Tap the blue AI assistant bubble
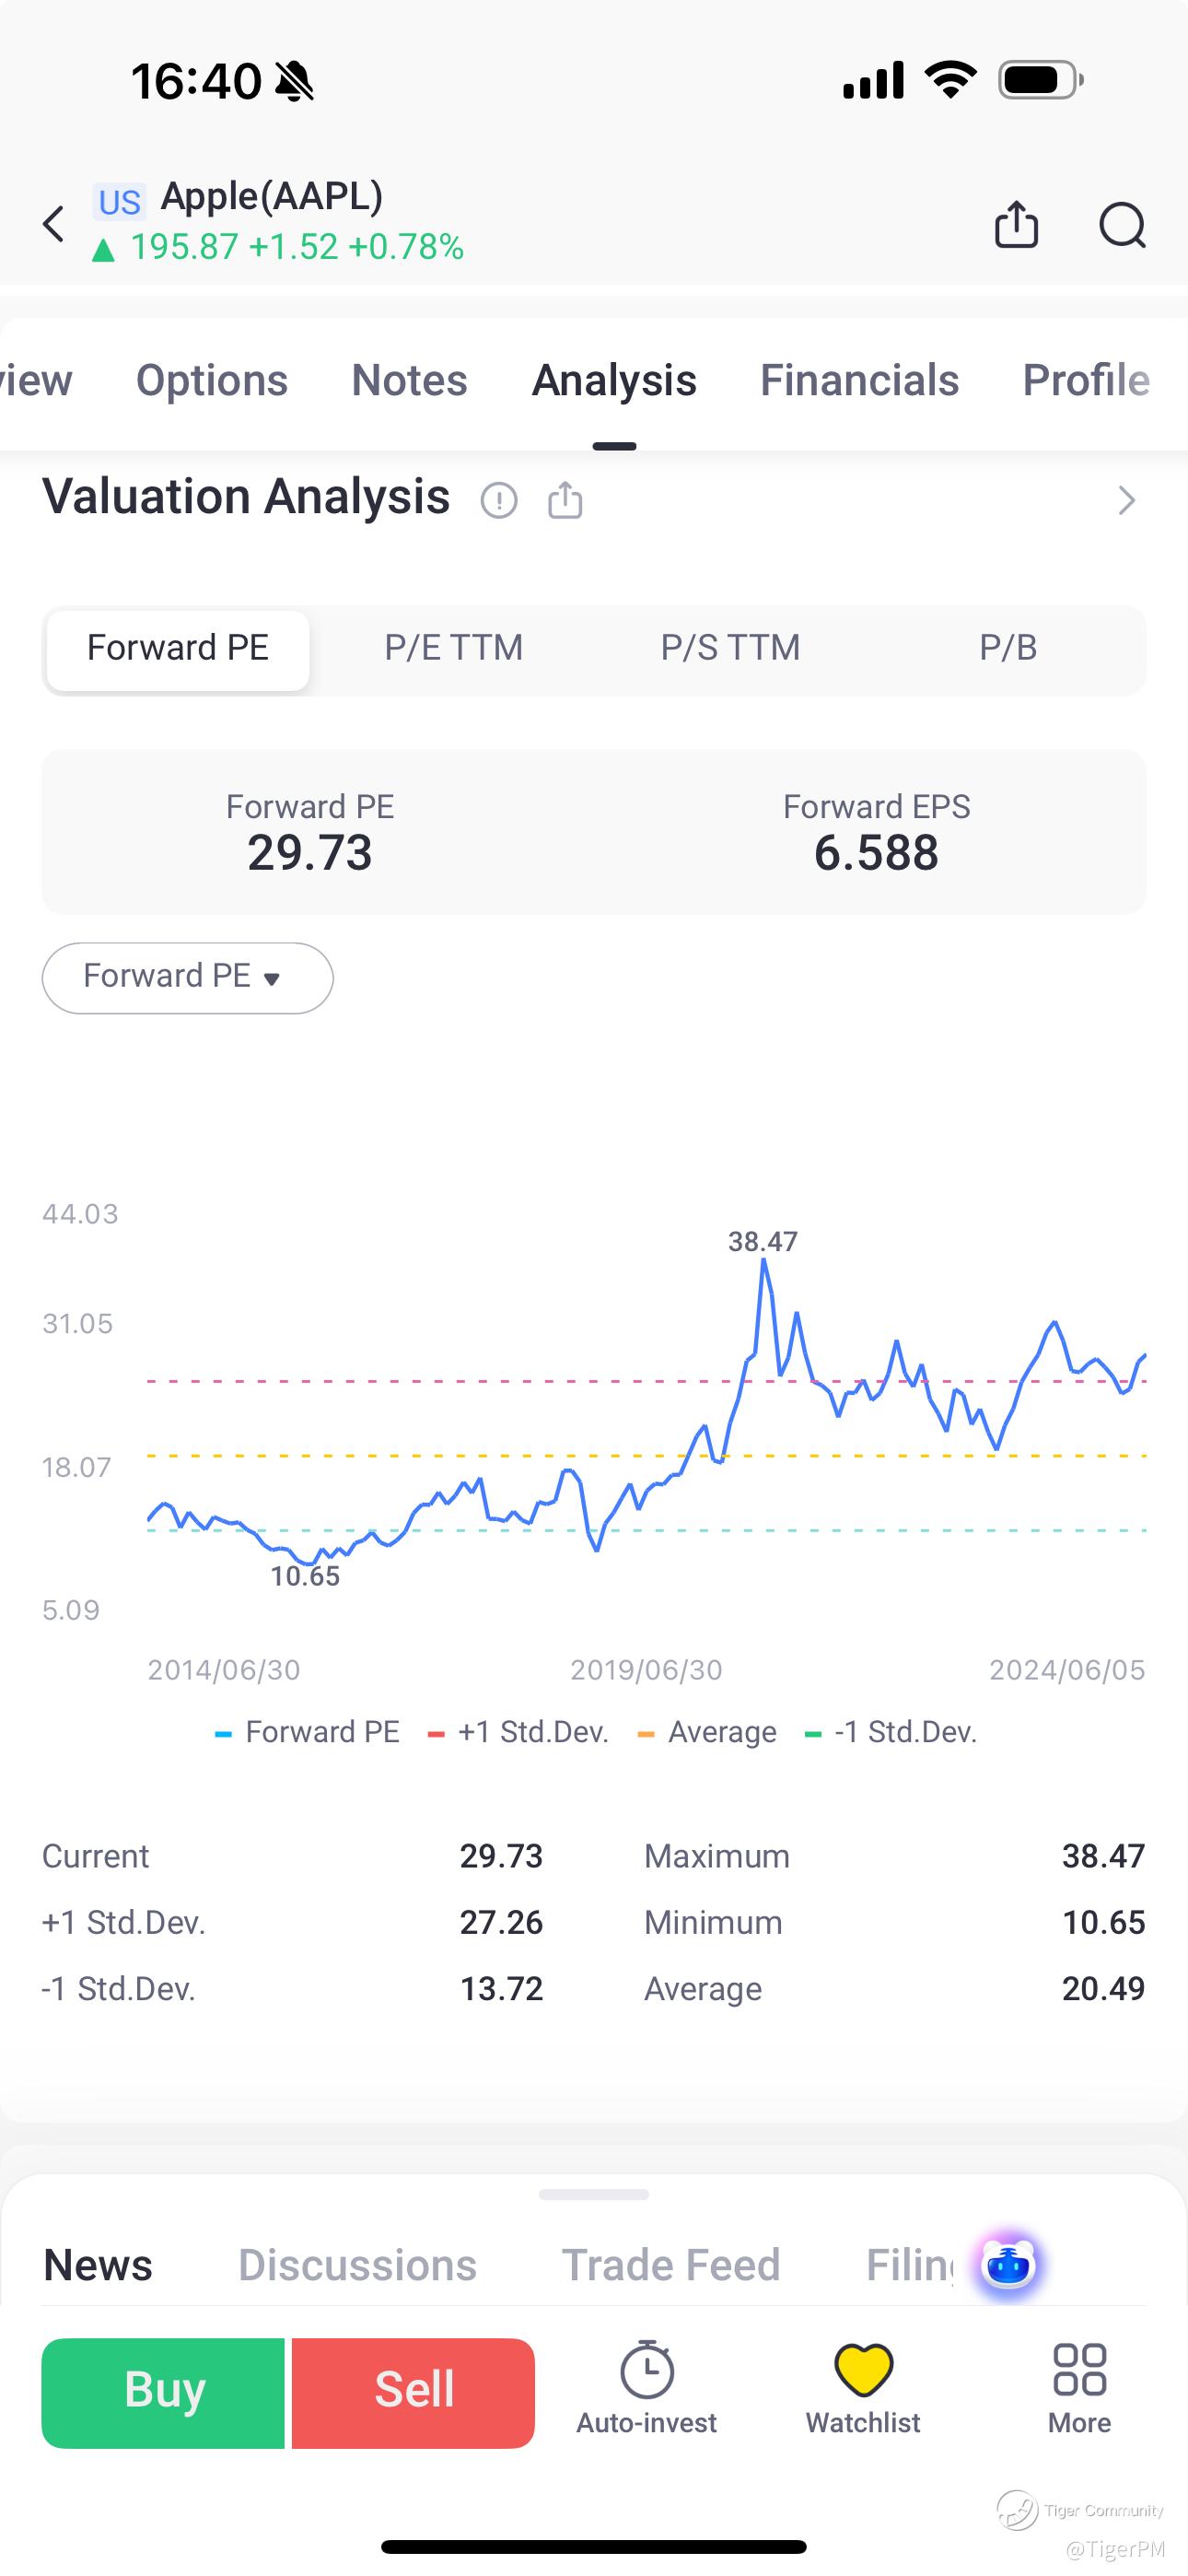The width and height of the screenshot is (1188, 2576). [x=1008, y=2264]
